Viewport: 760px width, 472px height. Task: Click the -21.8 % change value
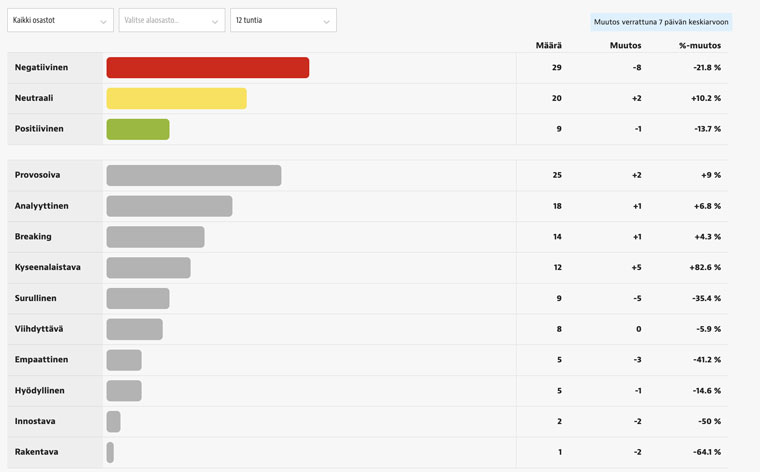click(707, 67)
